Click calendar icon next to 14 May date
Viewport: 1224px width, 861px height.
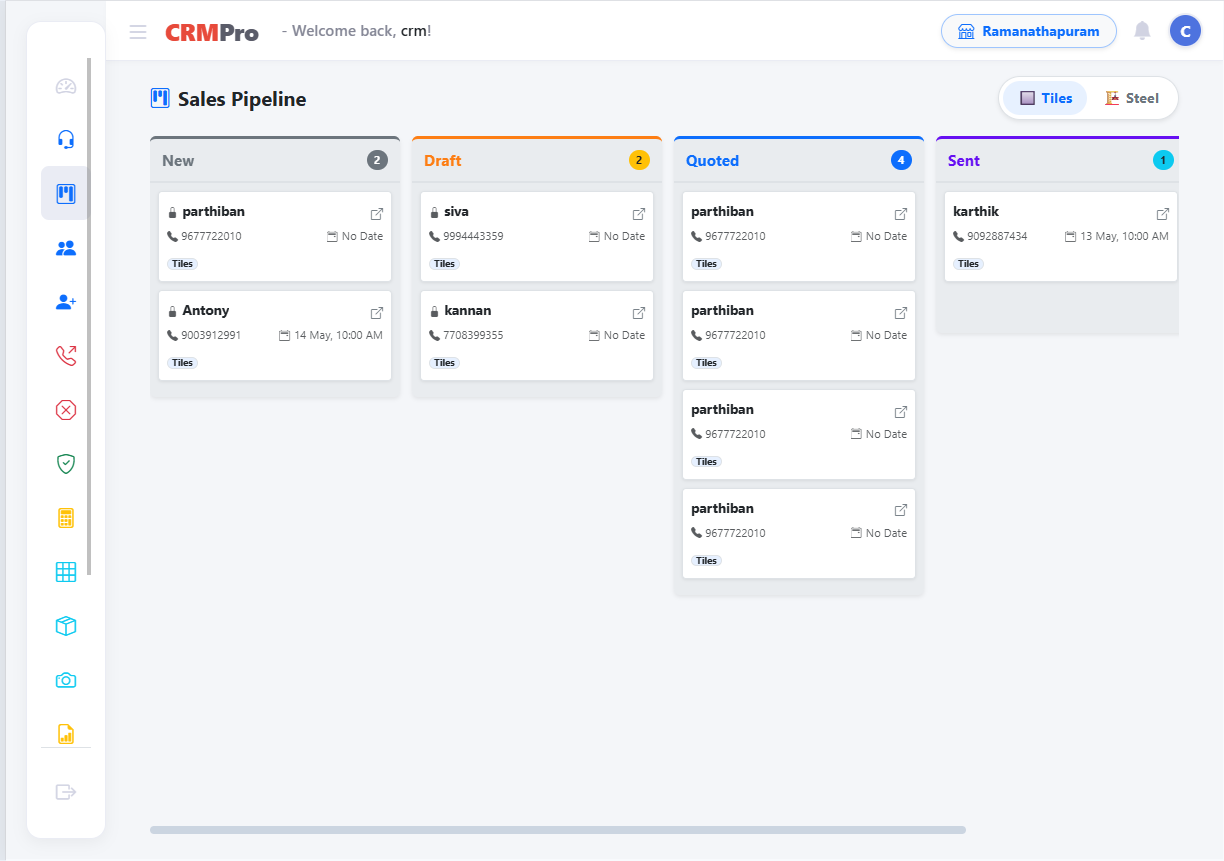tap(284, 336)
